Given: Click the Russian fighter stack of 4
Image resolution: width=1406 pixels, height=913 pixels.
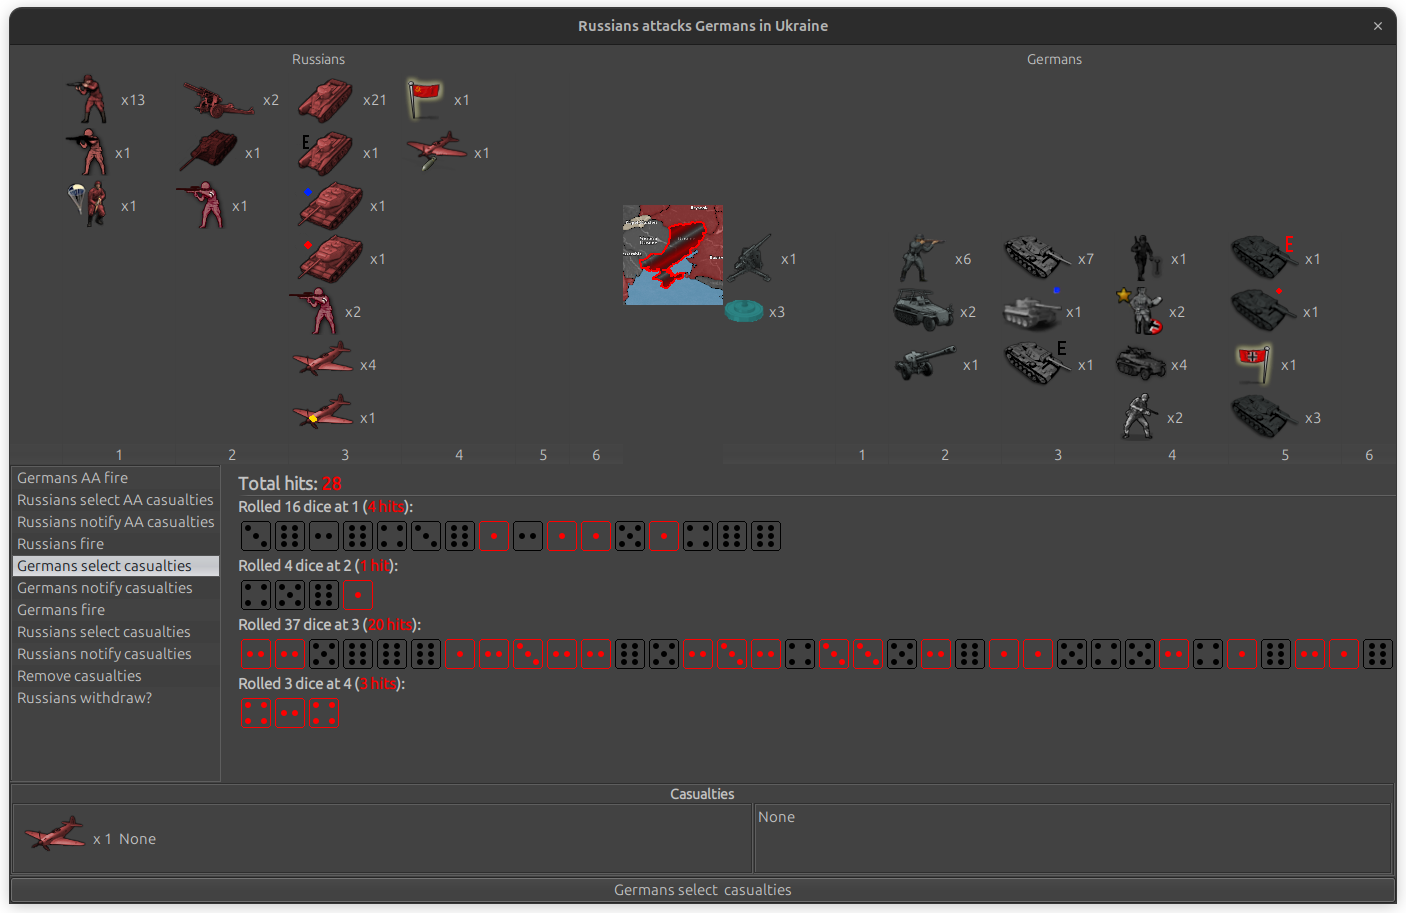Looking at the screenshot, I should (323, 362).
